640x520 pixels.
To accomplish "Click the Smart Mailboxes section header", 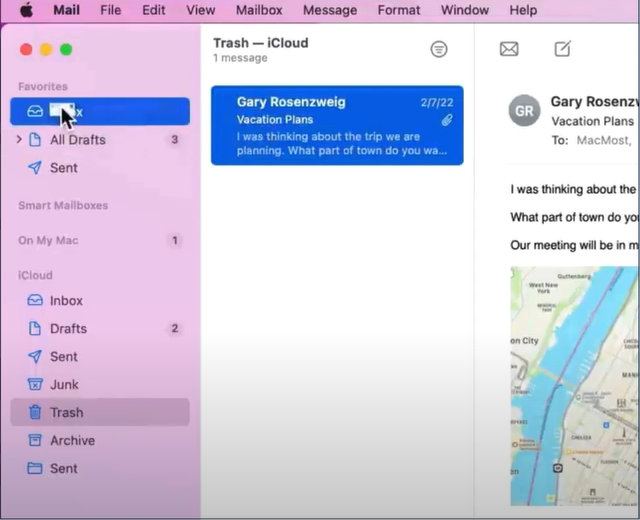I will (63, 205).
